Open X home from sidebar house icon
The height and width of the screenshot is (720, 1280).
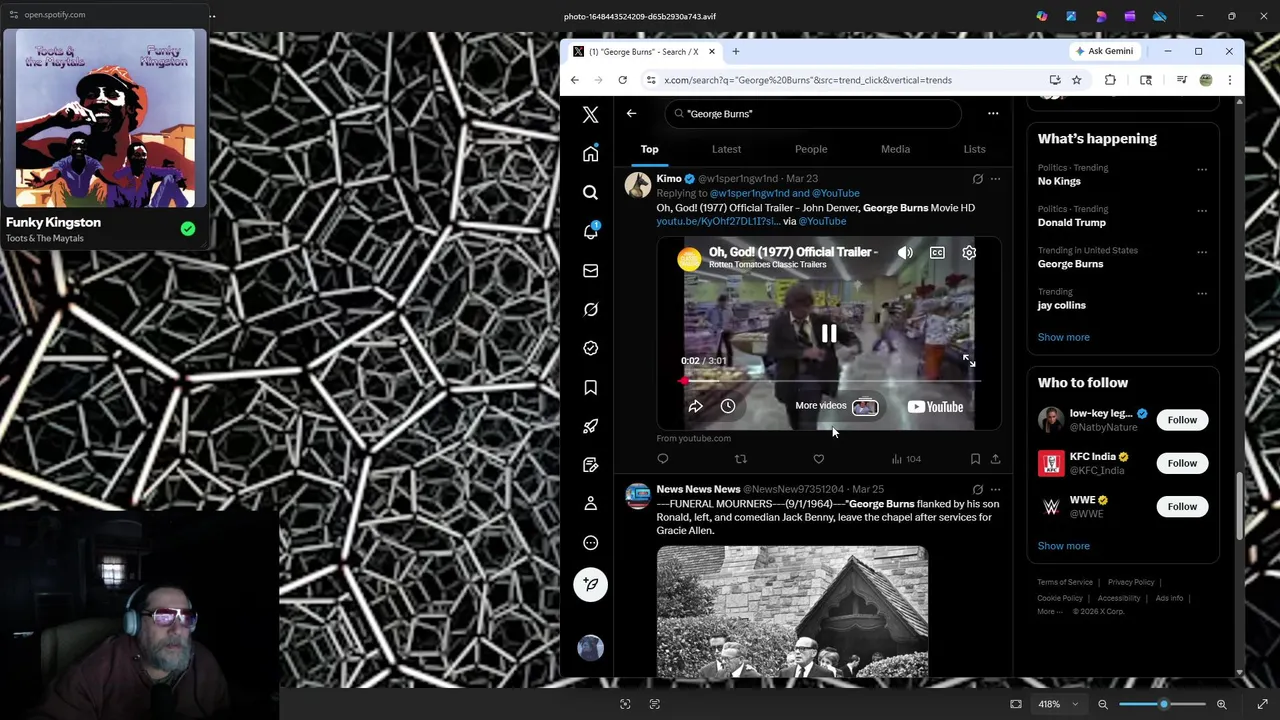[590, 154]
